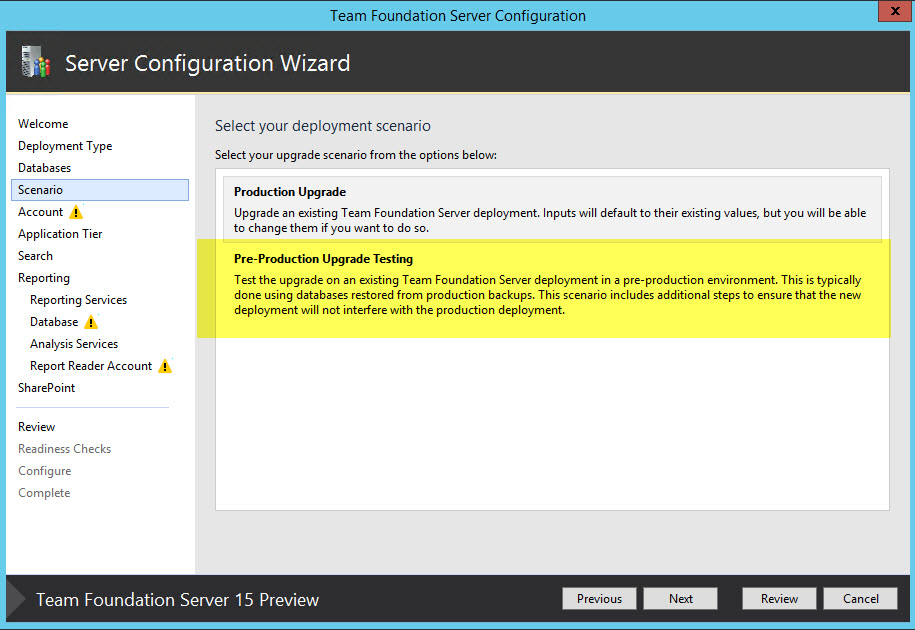Image resolution: width=915 pixels, height=630 pixels.
Task: Click the 'Team Foundation Server 15 Preview' footer text
Action: 177,600
